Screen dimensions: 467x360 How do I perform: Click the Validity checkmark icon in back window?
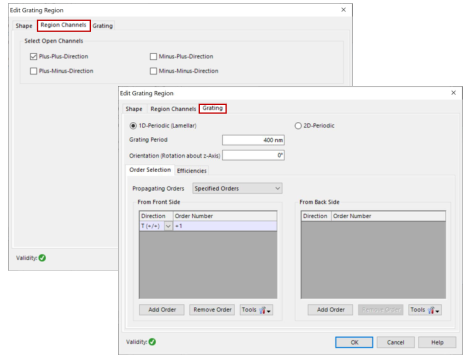42,258
